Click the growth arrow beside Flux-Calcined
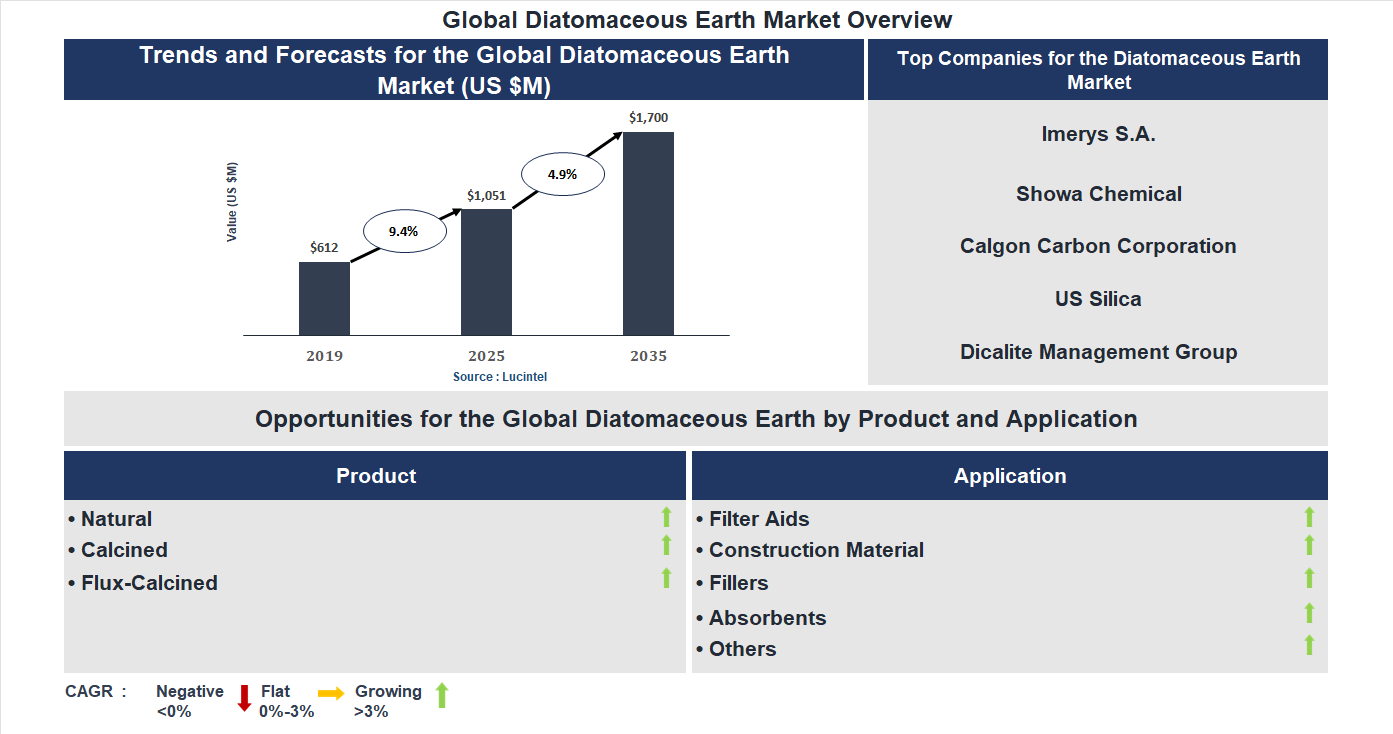The width and height of the screenshot is (1393, 734). point(666,578)
